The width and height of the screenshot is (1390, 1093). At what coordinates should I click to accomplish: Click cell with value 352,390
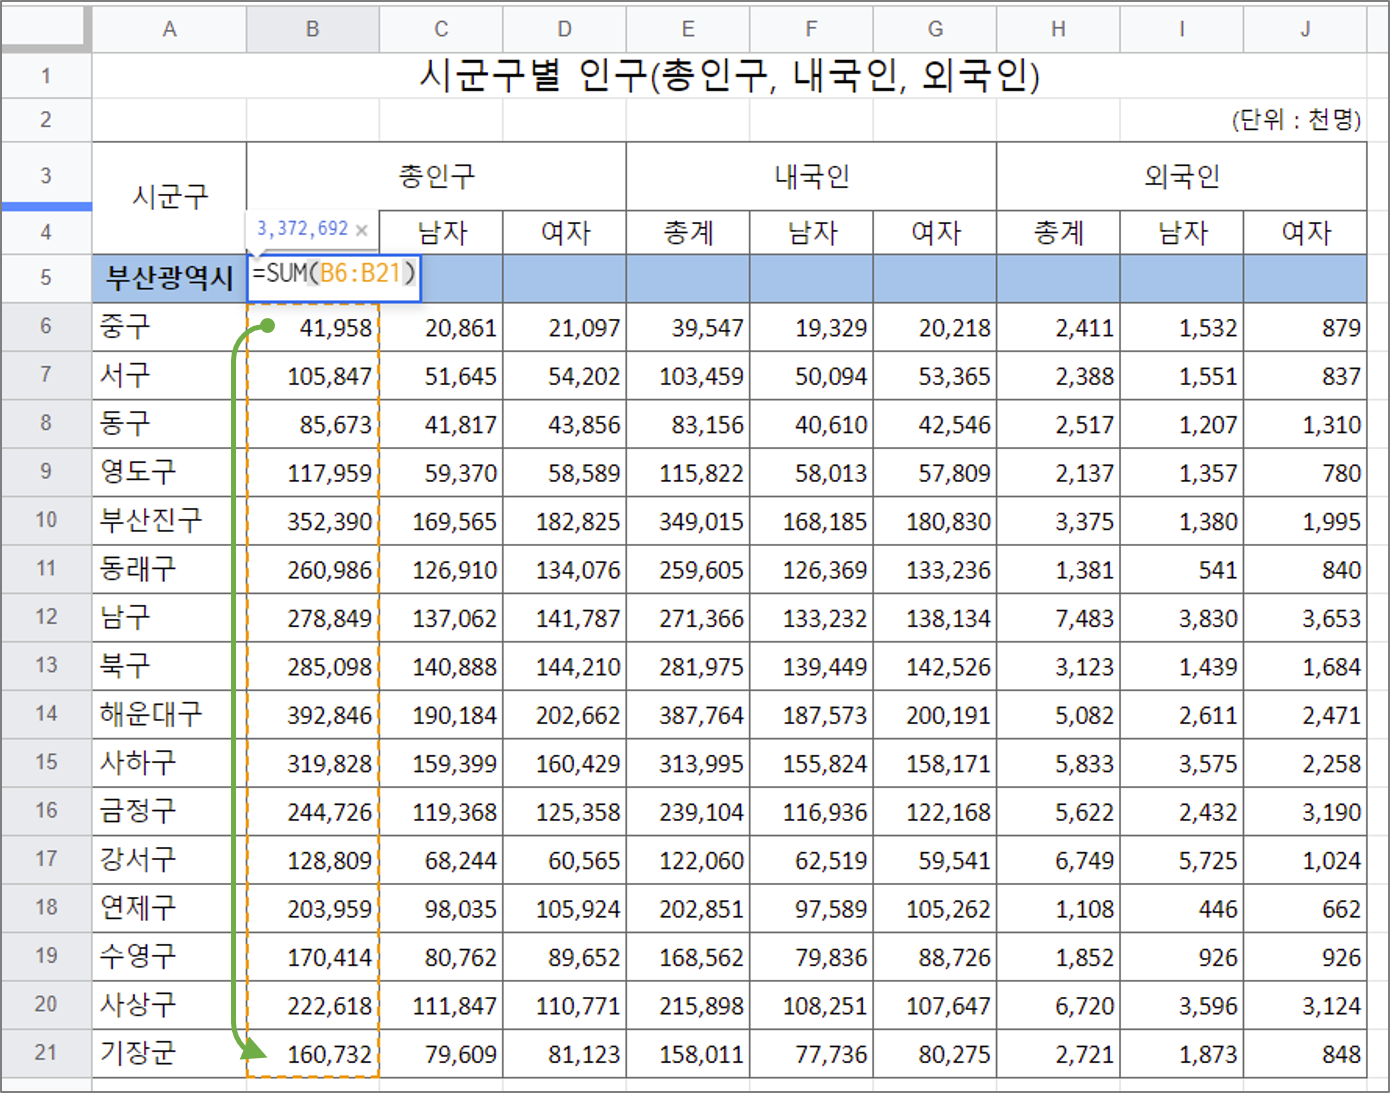(313, 520)
